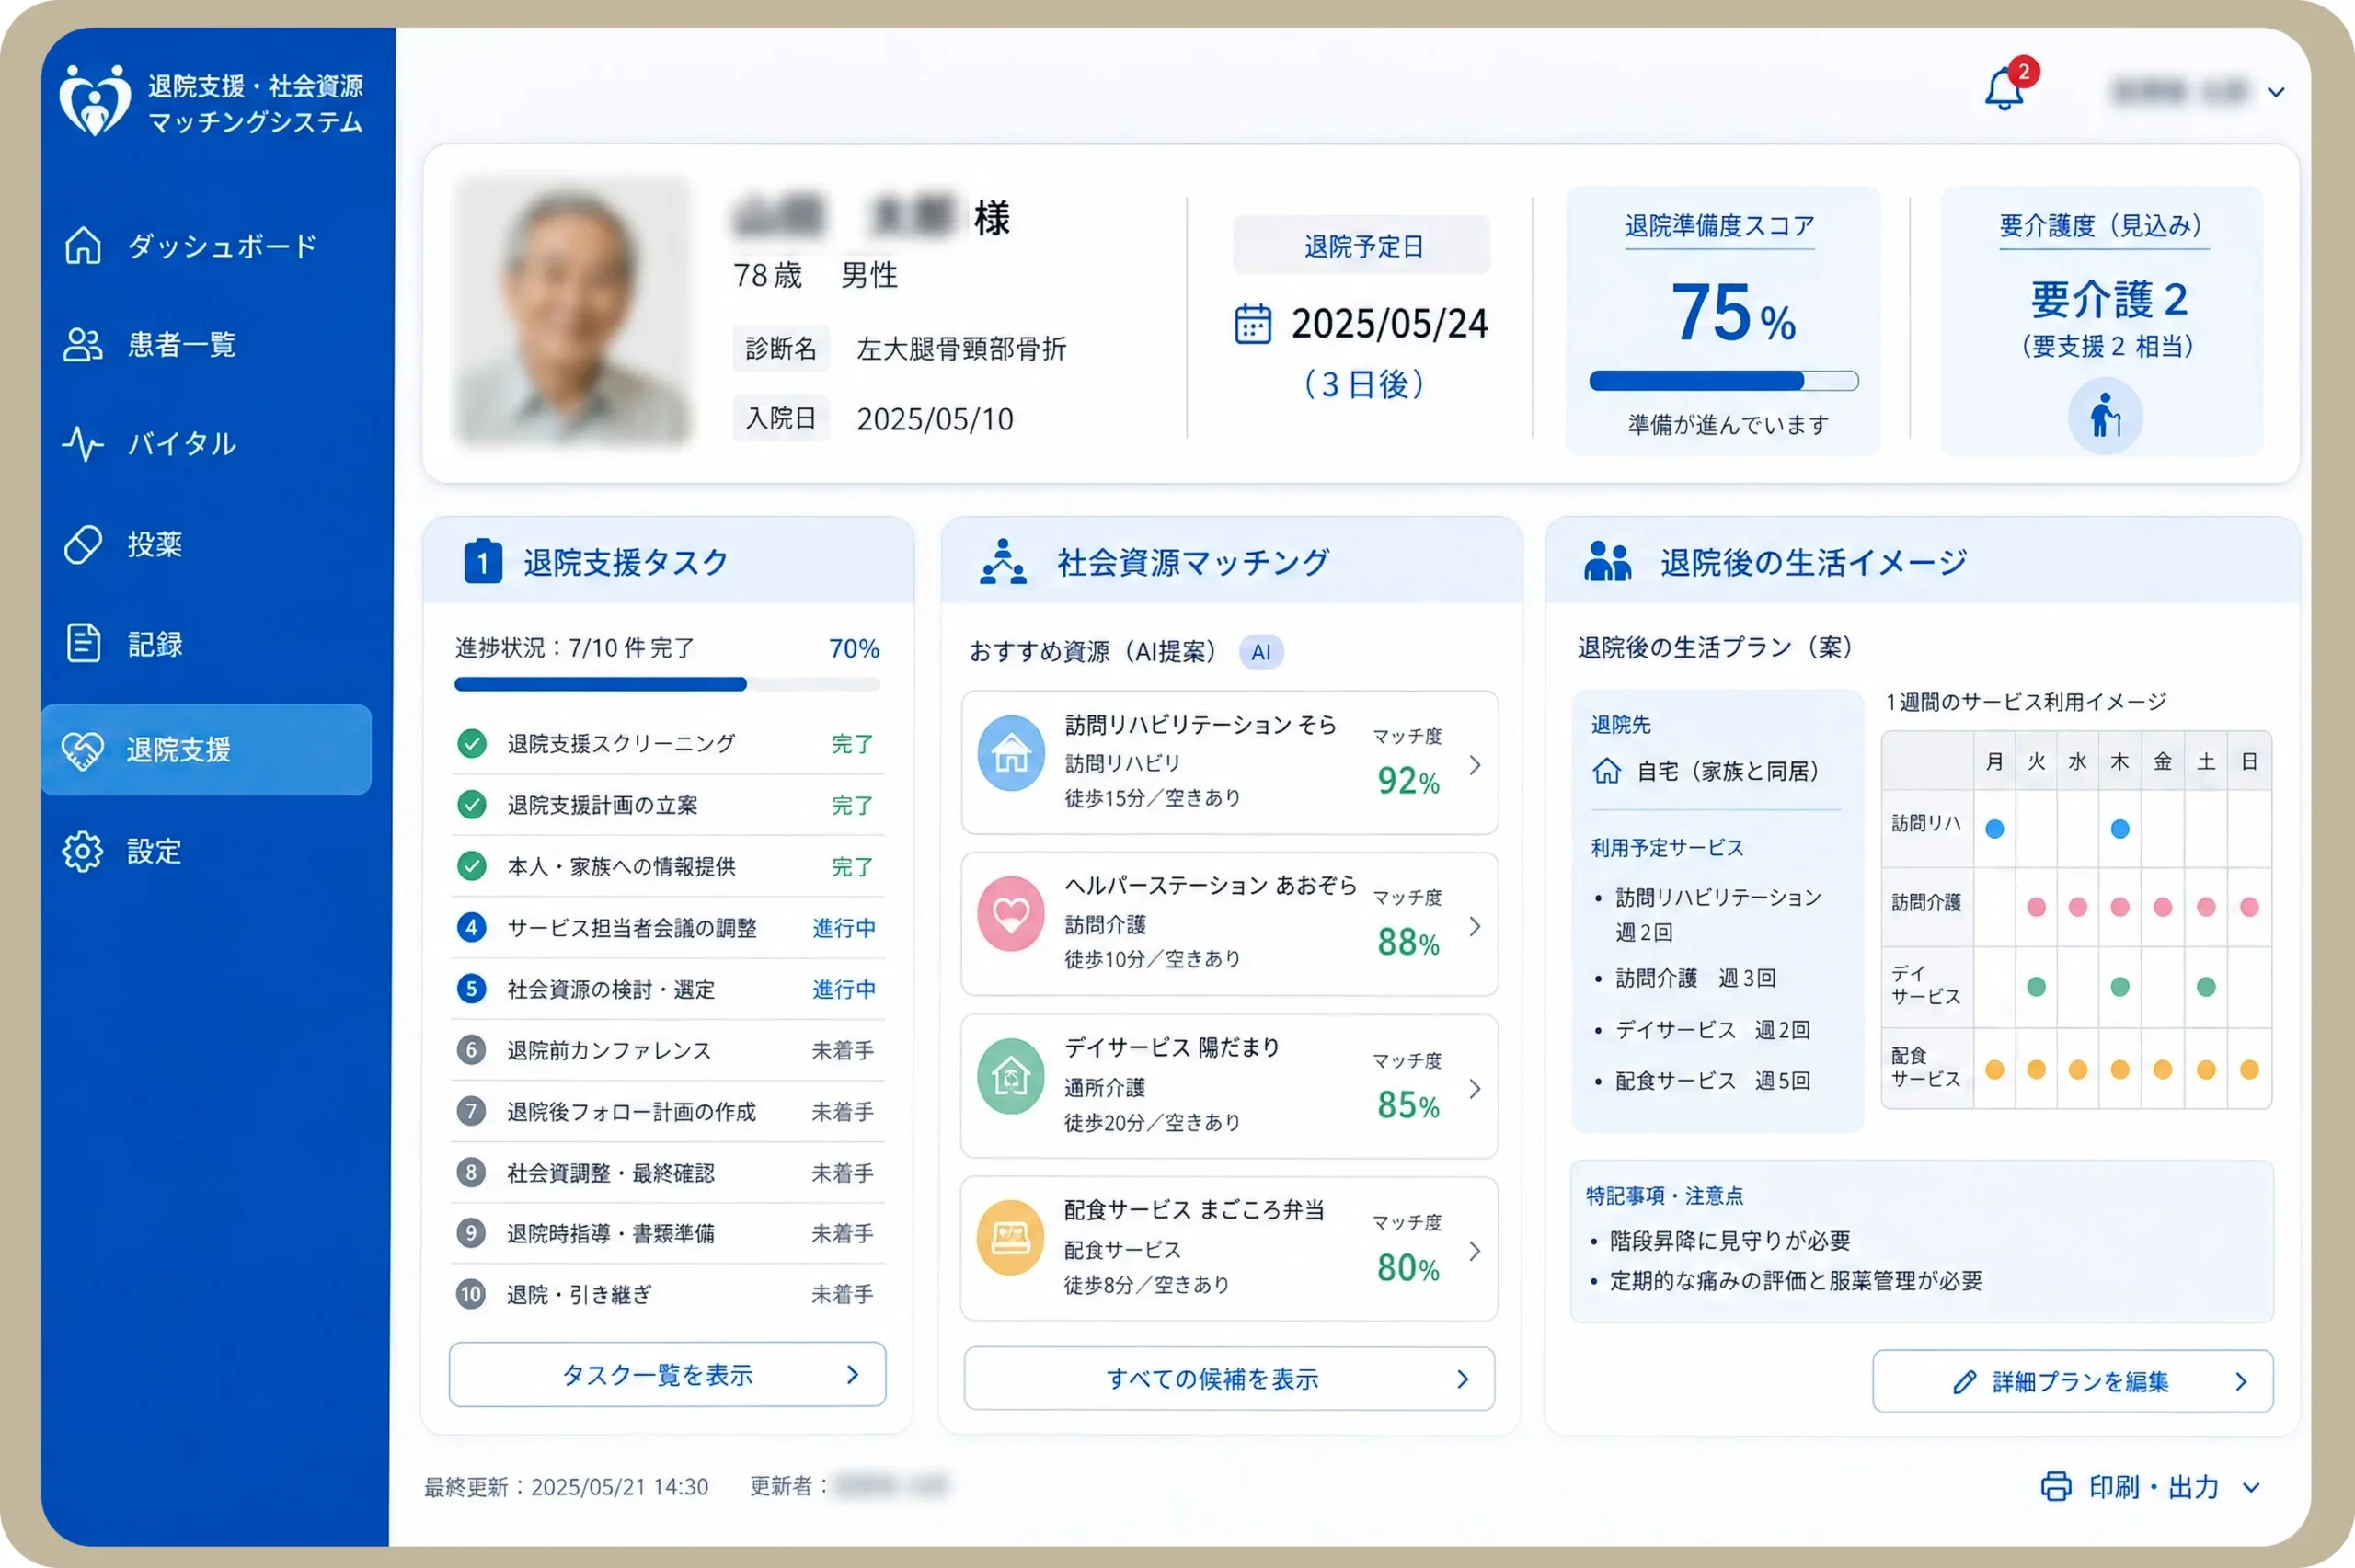Screen dimensions: 2355x1568
Task: Click the 退院予定日 label button
Action: [1362, 245]
